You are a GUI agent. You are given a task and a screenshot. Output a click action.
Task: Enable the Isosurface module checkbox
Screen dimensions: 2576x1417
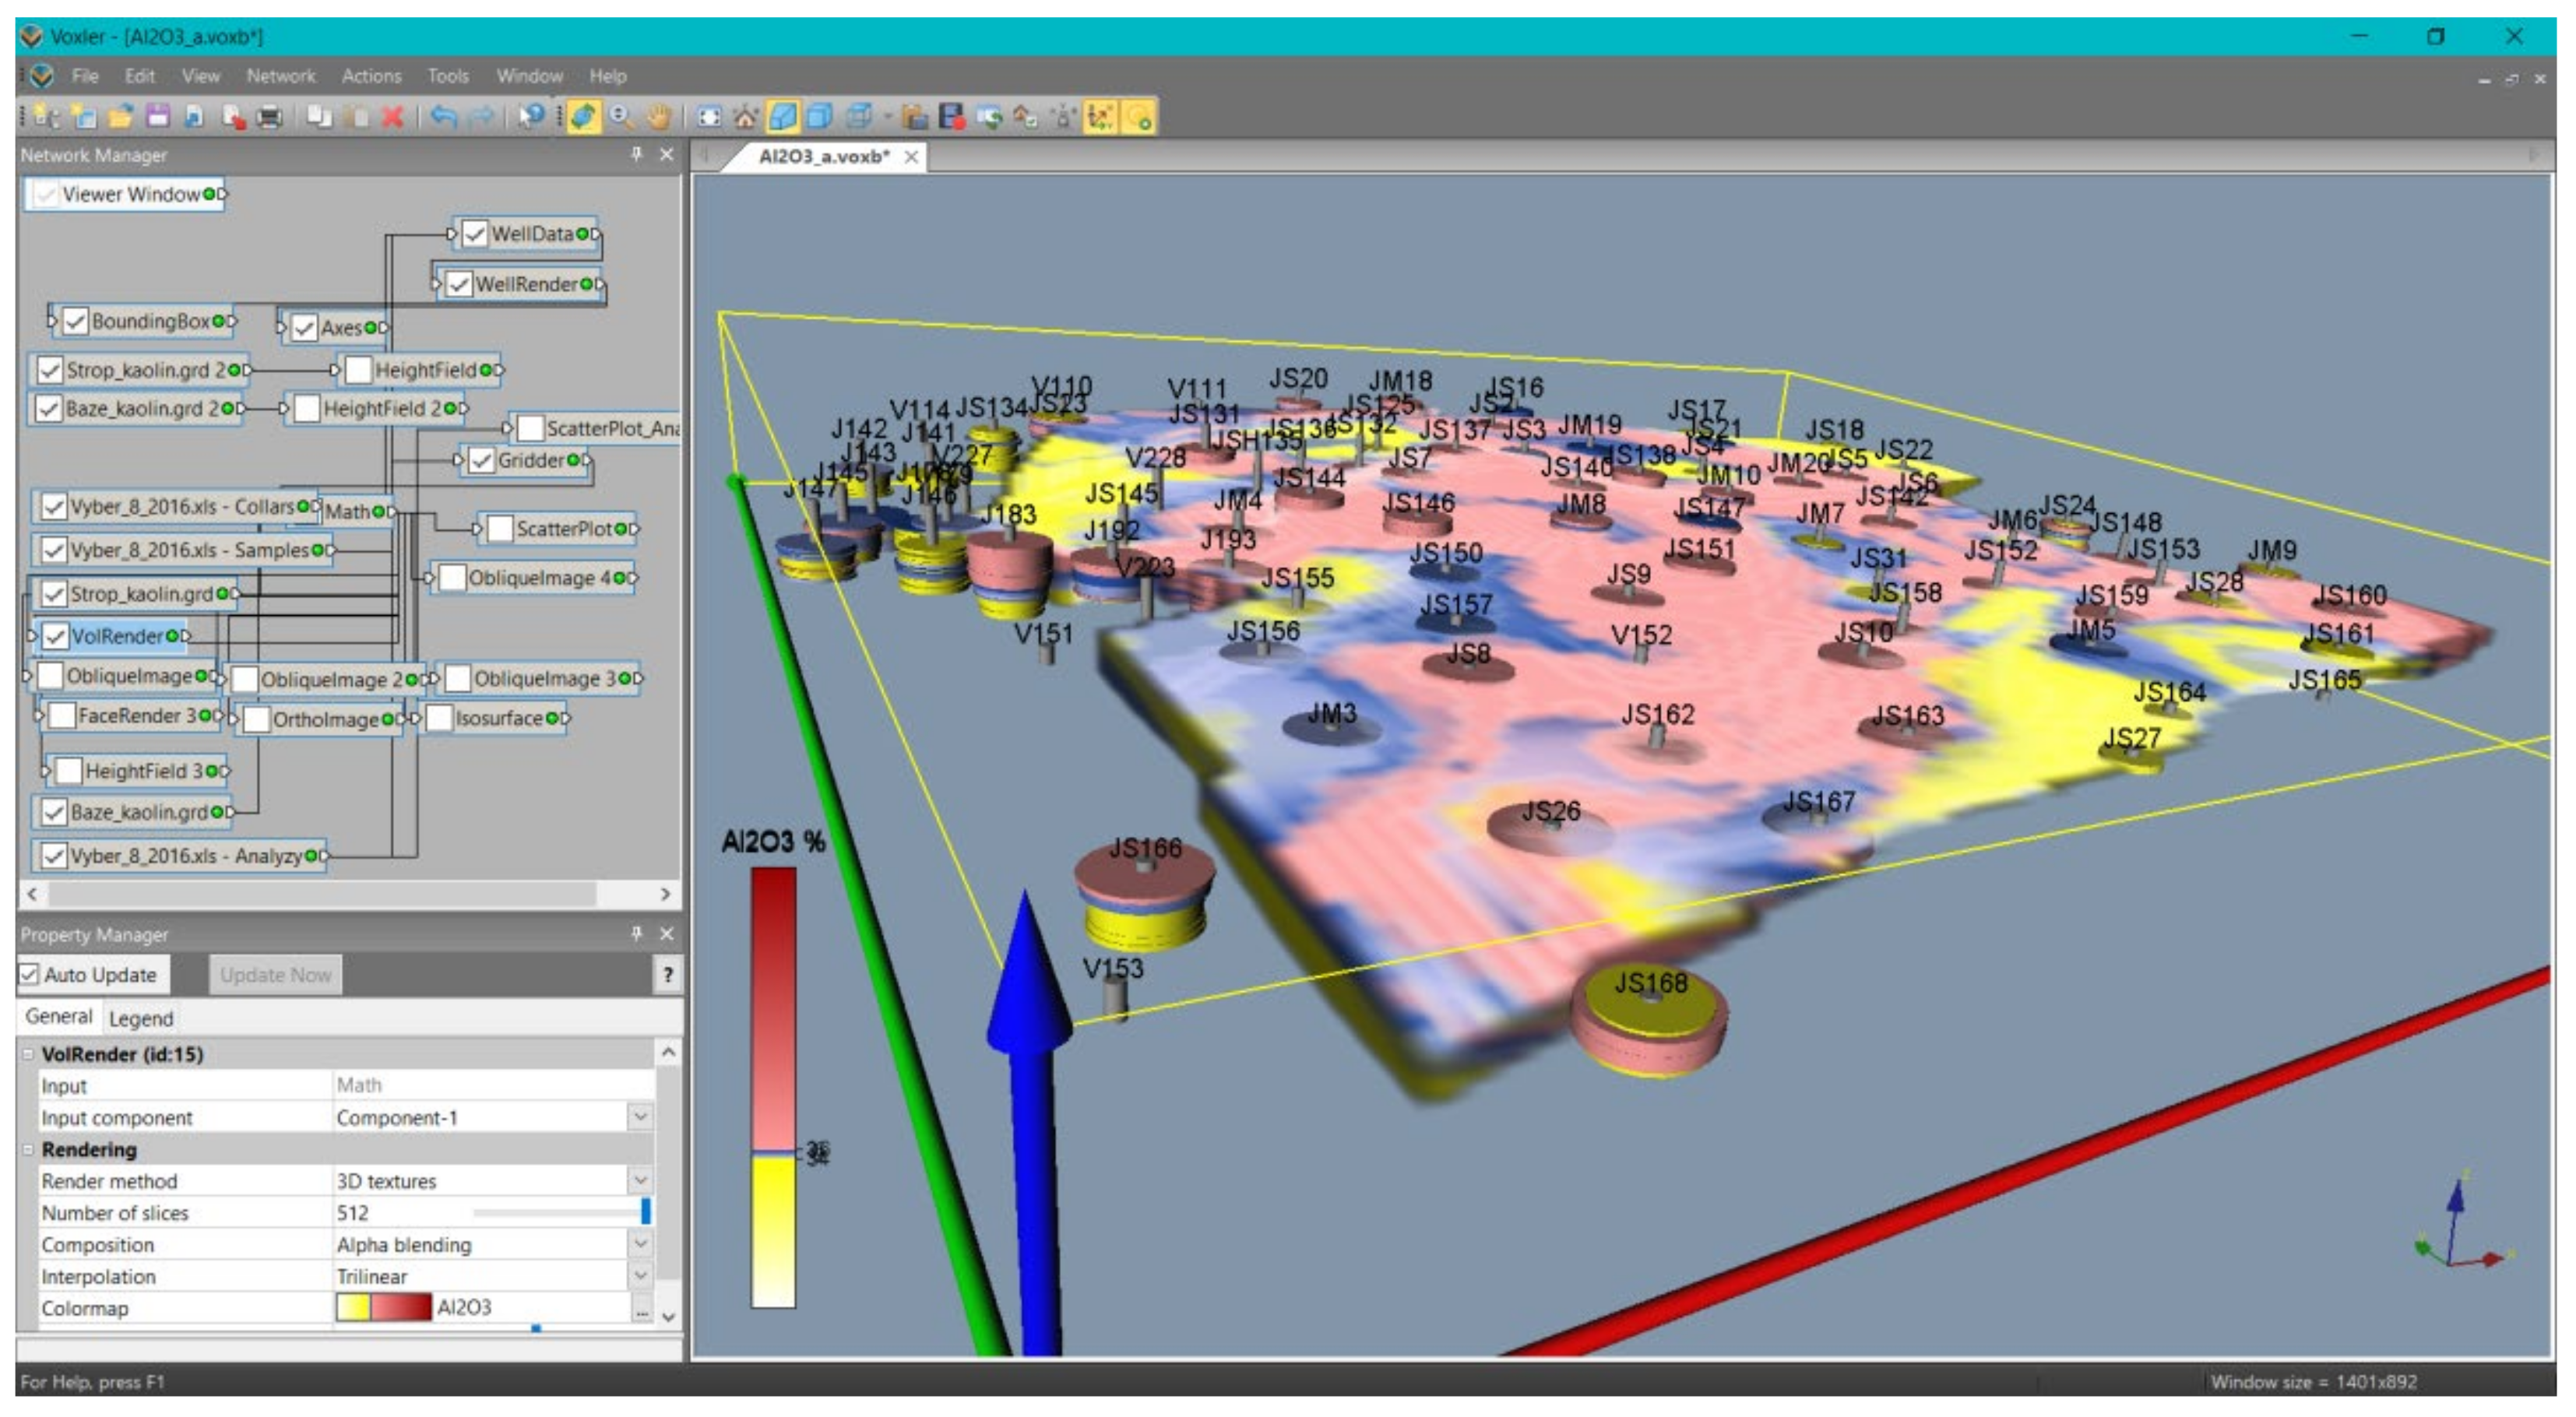[x=440, y=718]
